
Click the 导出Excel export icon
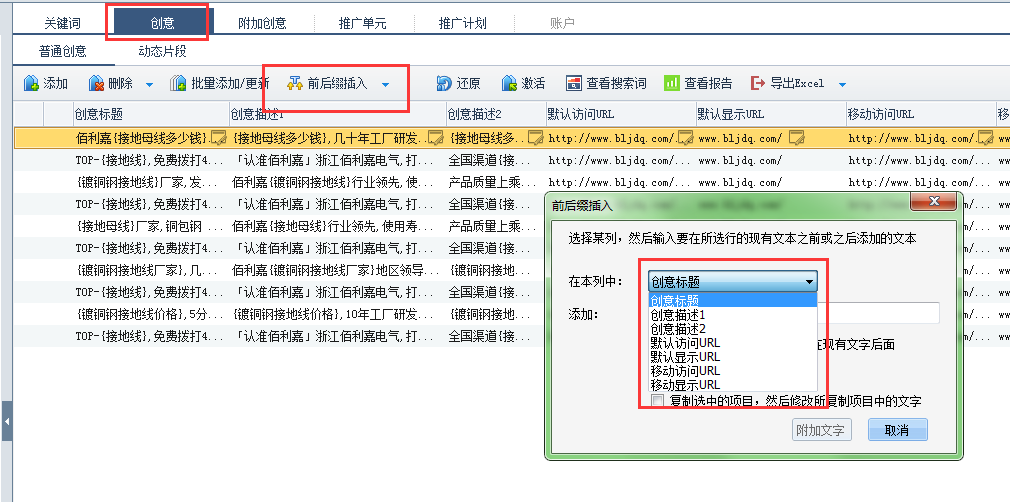pyautogui.click(x=758, y=84)
